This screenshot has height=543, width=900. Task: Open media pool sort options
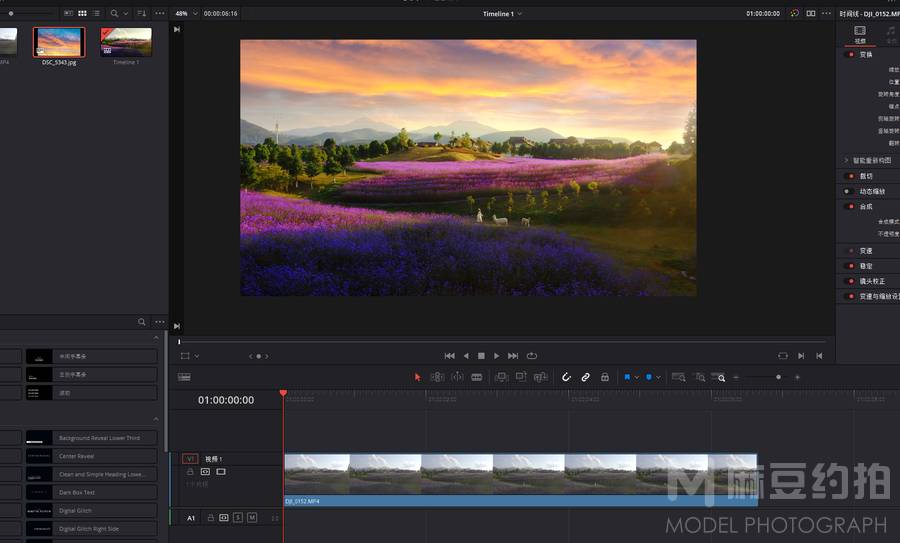click(x=142, y=13)
